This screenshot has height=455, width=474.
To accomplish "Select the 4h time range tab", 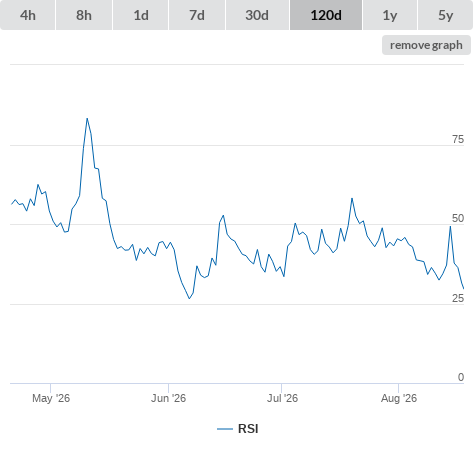I will 28,15.
